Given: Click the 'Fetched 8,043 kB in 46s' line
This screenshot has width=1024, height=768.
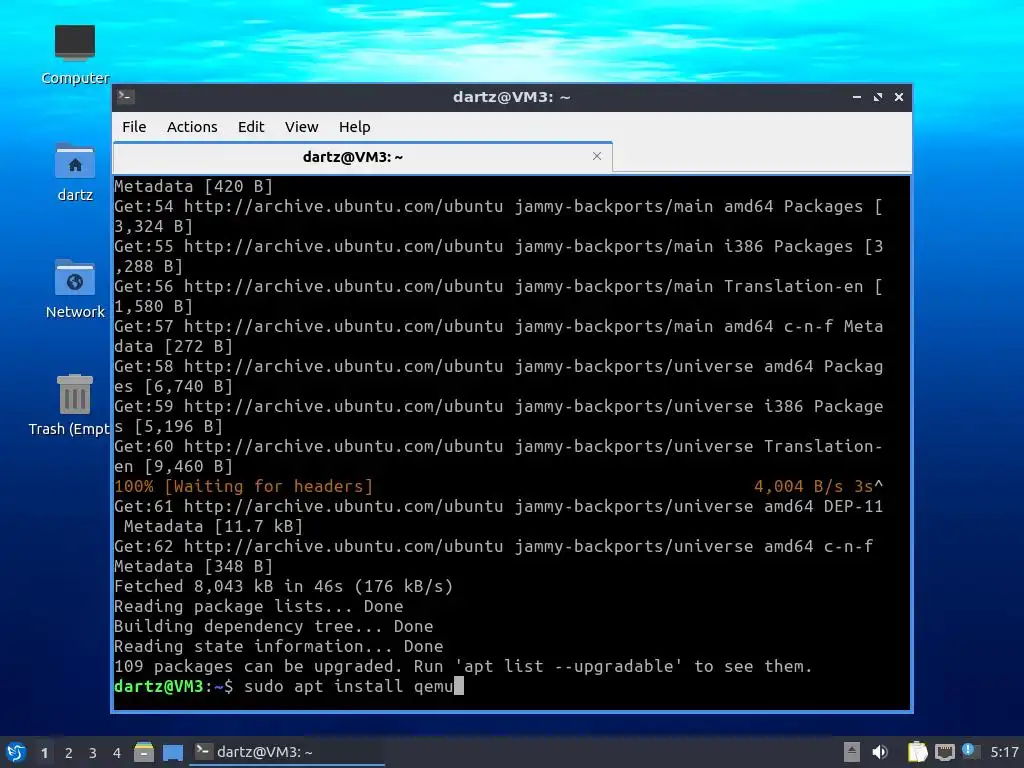Looking at the screenshot, I should [x=283, y=586].
